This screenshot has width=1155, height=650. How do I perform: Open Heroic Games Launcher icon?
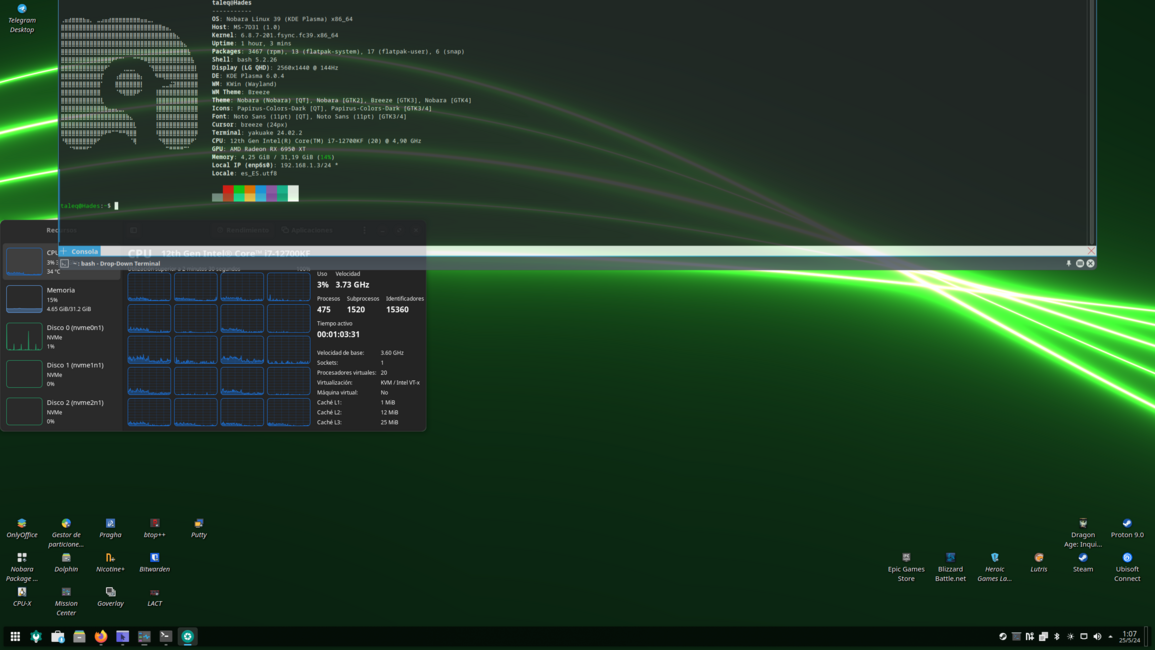coord(994,562)
